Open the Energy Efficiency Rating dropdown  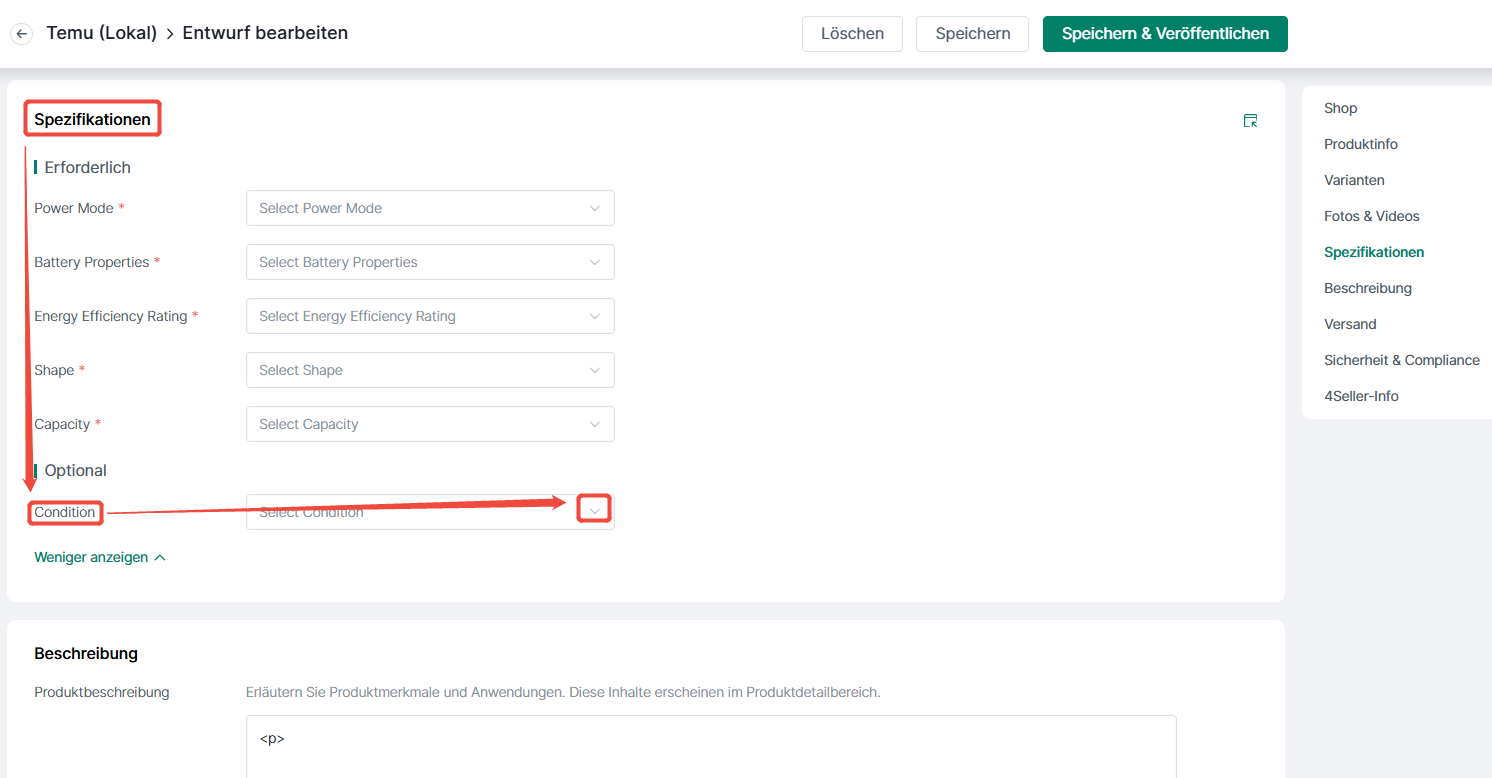[x=430, y=316]
